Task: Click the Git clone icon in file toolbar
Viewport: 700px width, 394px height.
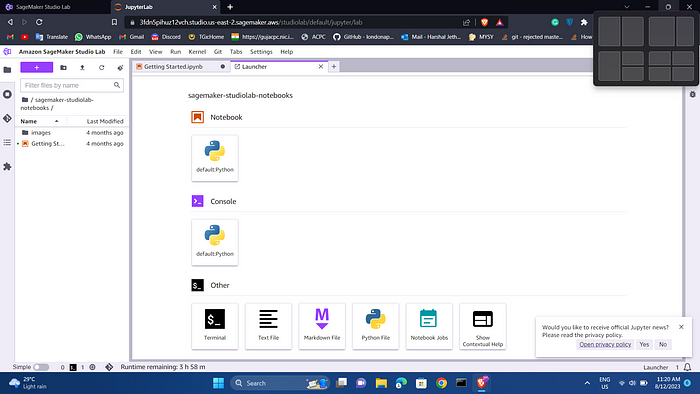Action: click(x=120, y=67)
